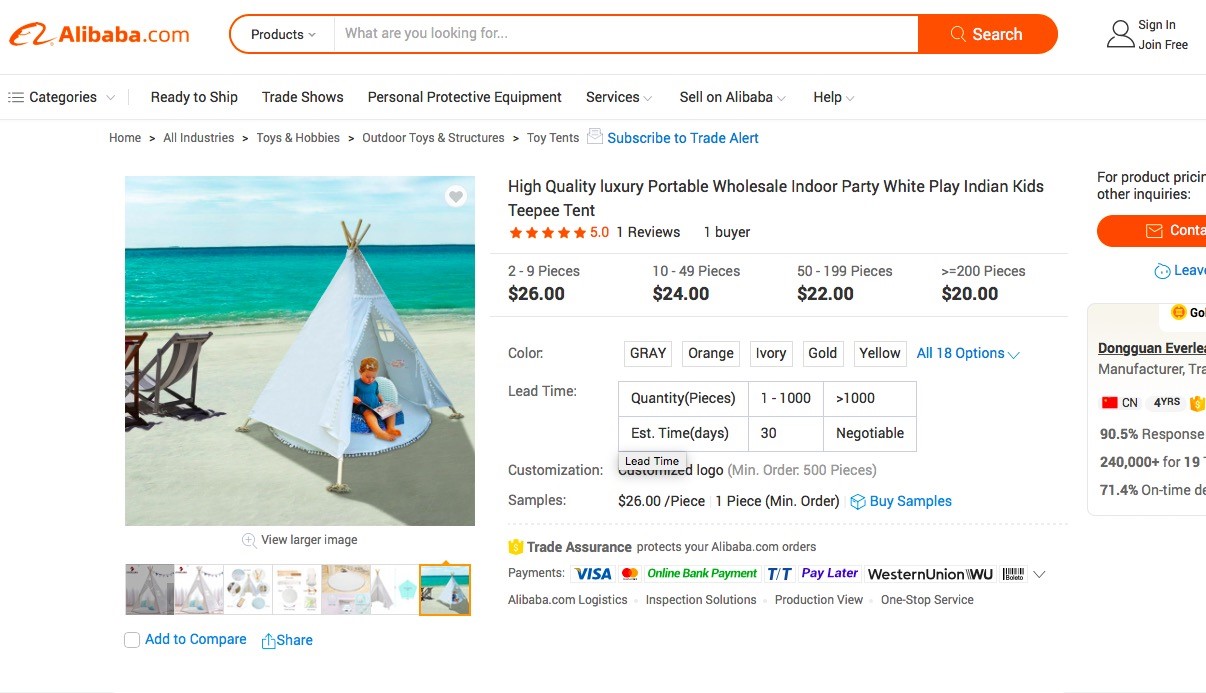The width and height of the screenshot is (1206, 693).
Task: Select the beach tent thumbnail image
Action: (445, 590)
